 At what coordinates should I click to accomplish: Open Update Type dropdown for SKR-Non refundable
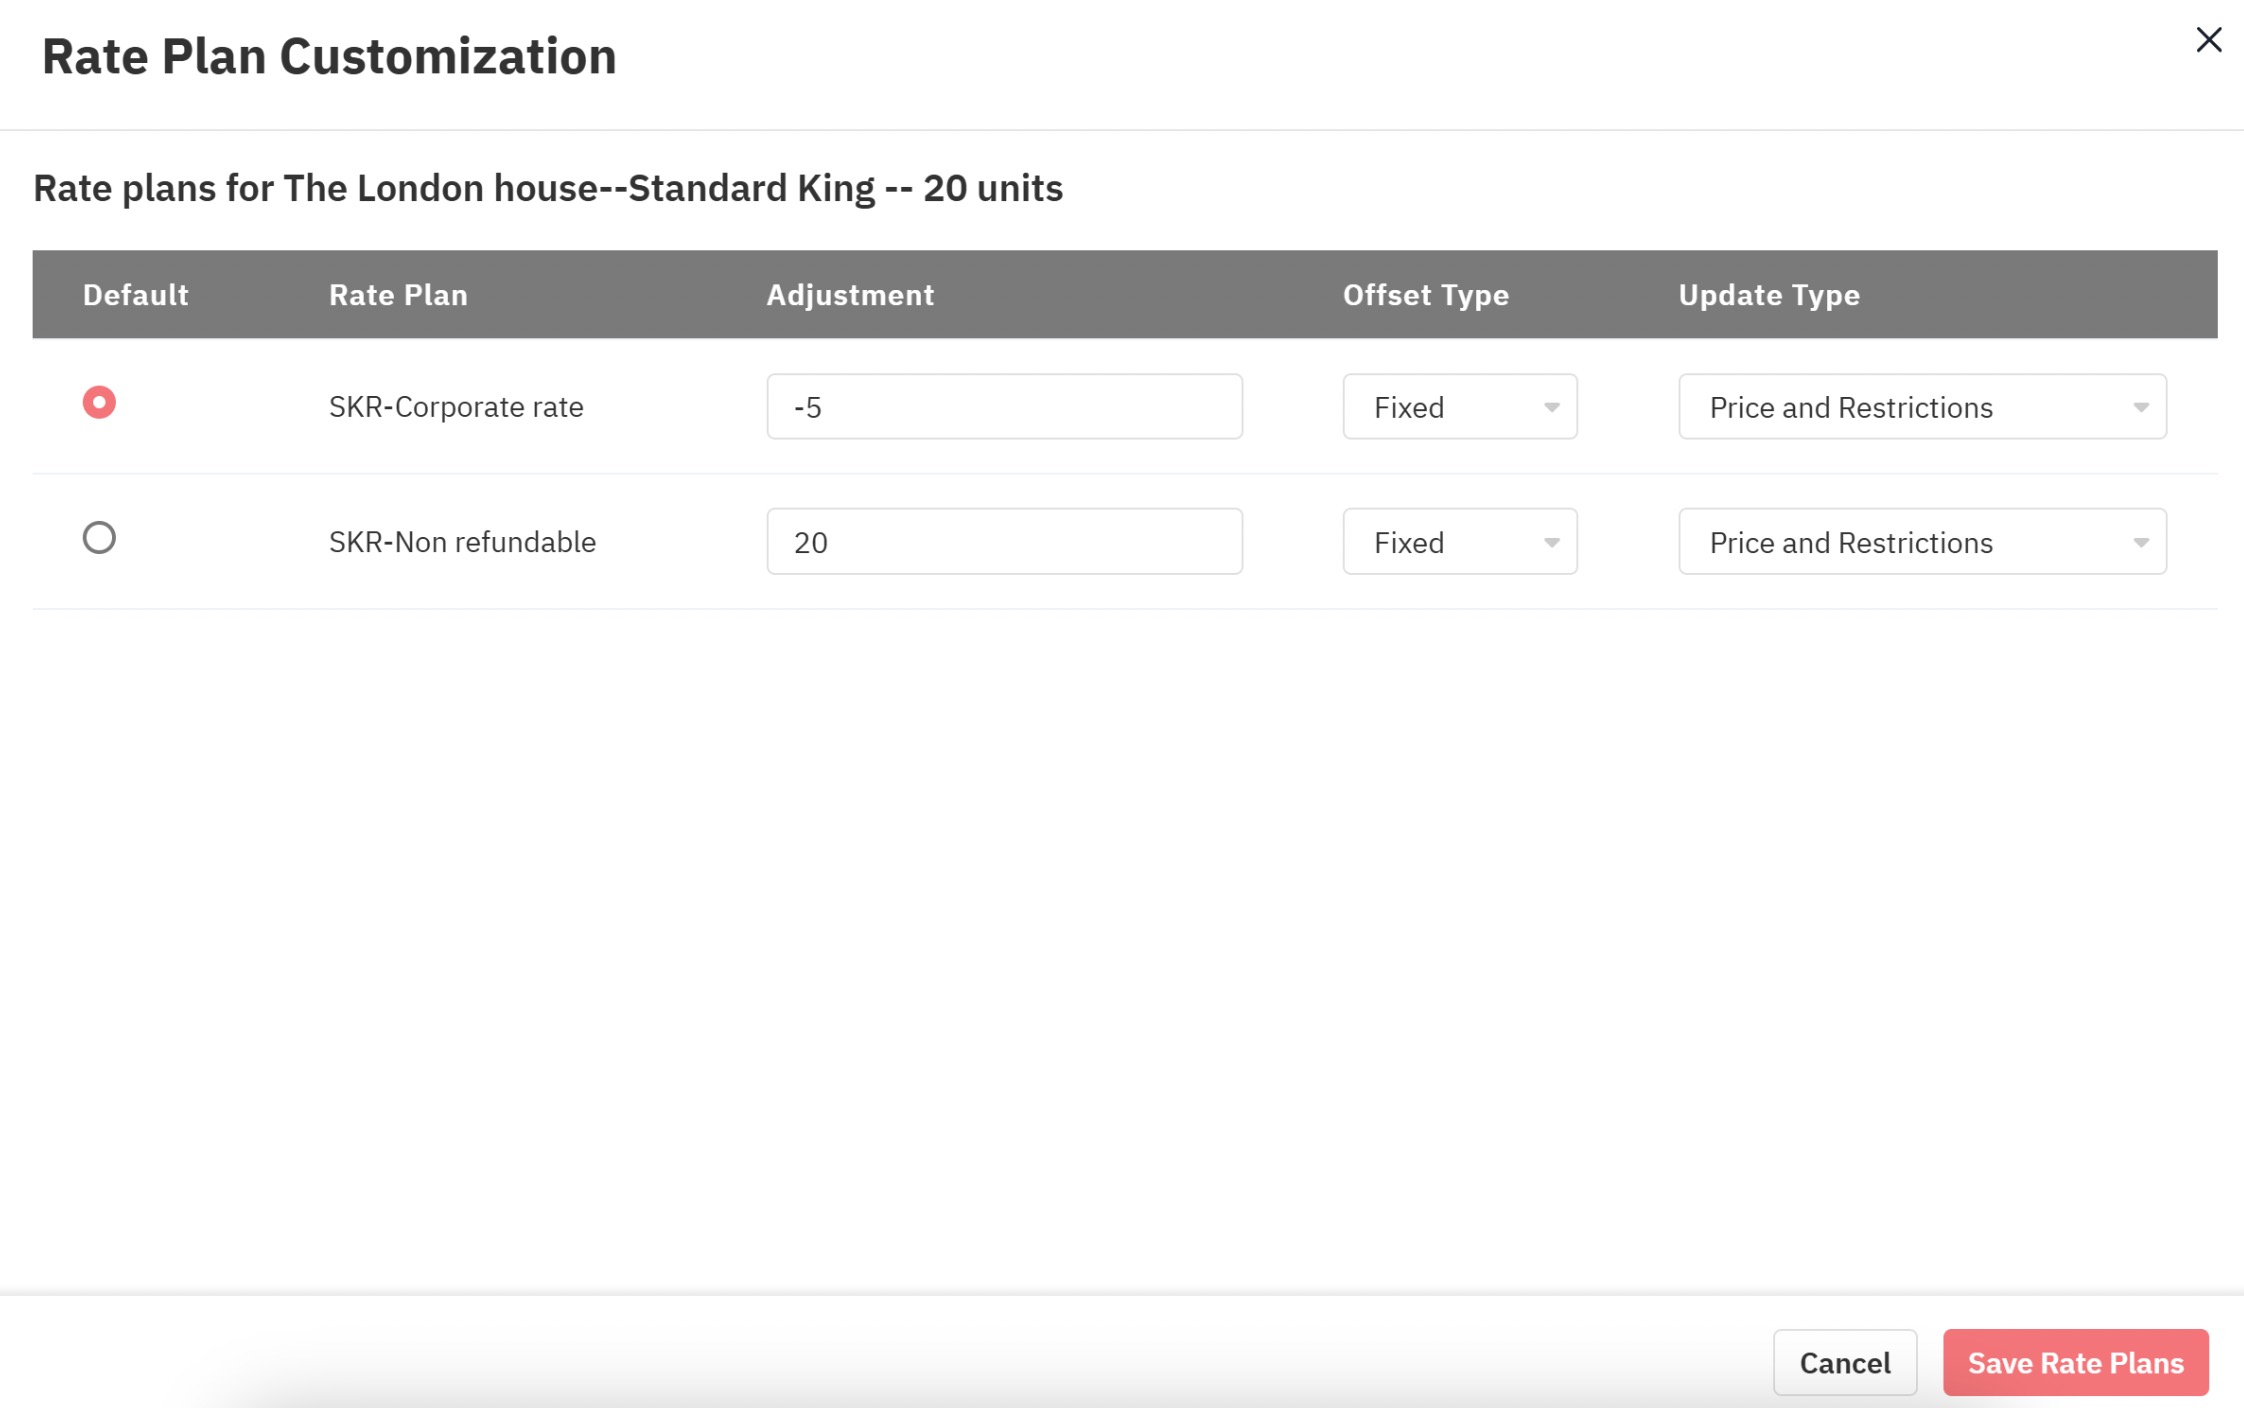(x=1922, y=542)
